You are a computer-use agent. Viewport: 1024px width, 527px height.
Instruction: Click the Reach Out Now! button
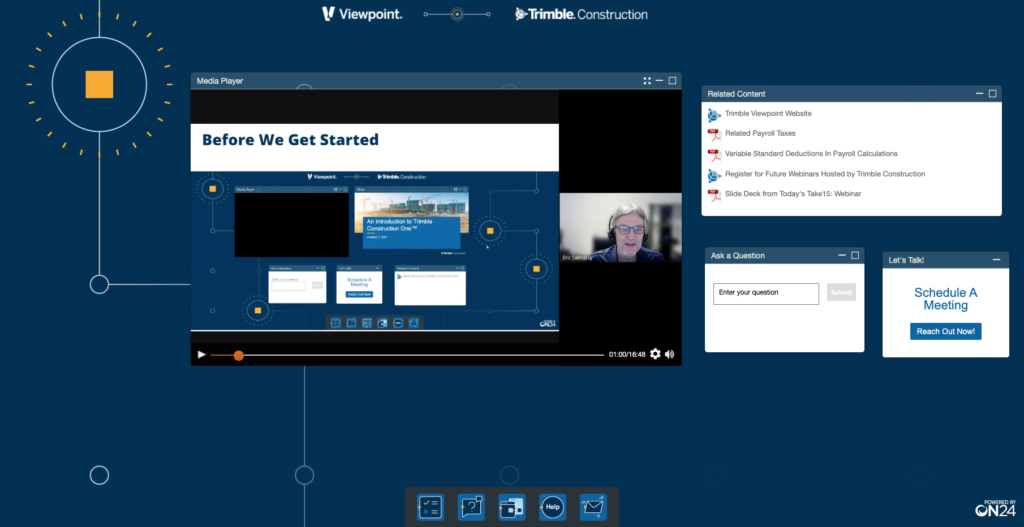pos(946,332)
